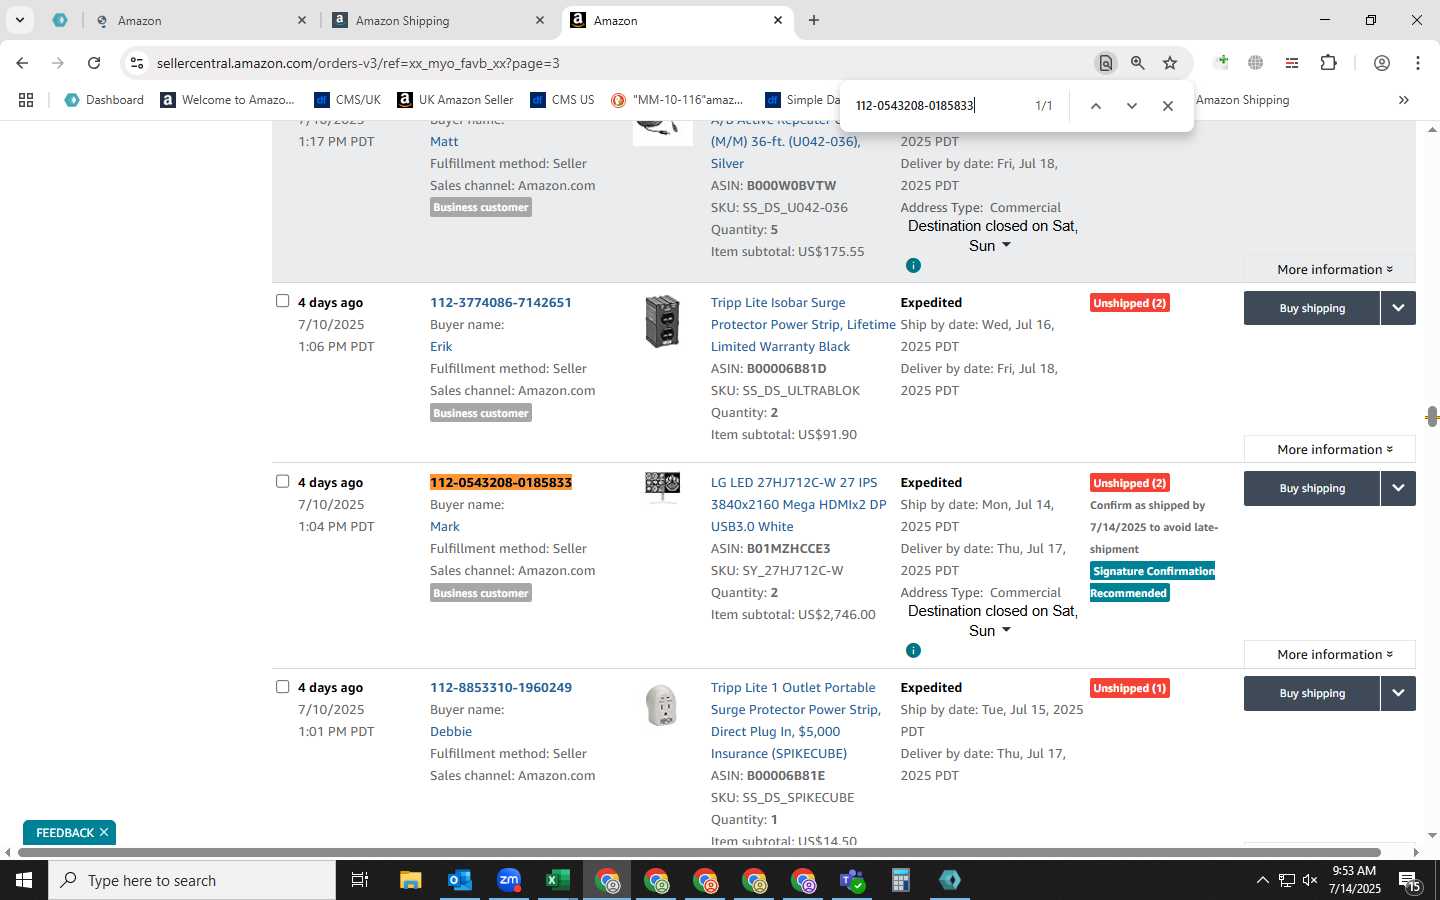The image size is (1440, 900).
Task: Open Outlook from the taskbar
Action: (459, 880)
